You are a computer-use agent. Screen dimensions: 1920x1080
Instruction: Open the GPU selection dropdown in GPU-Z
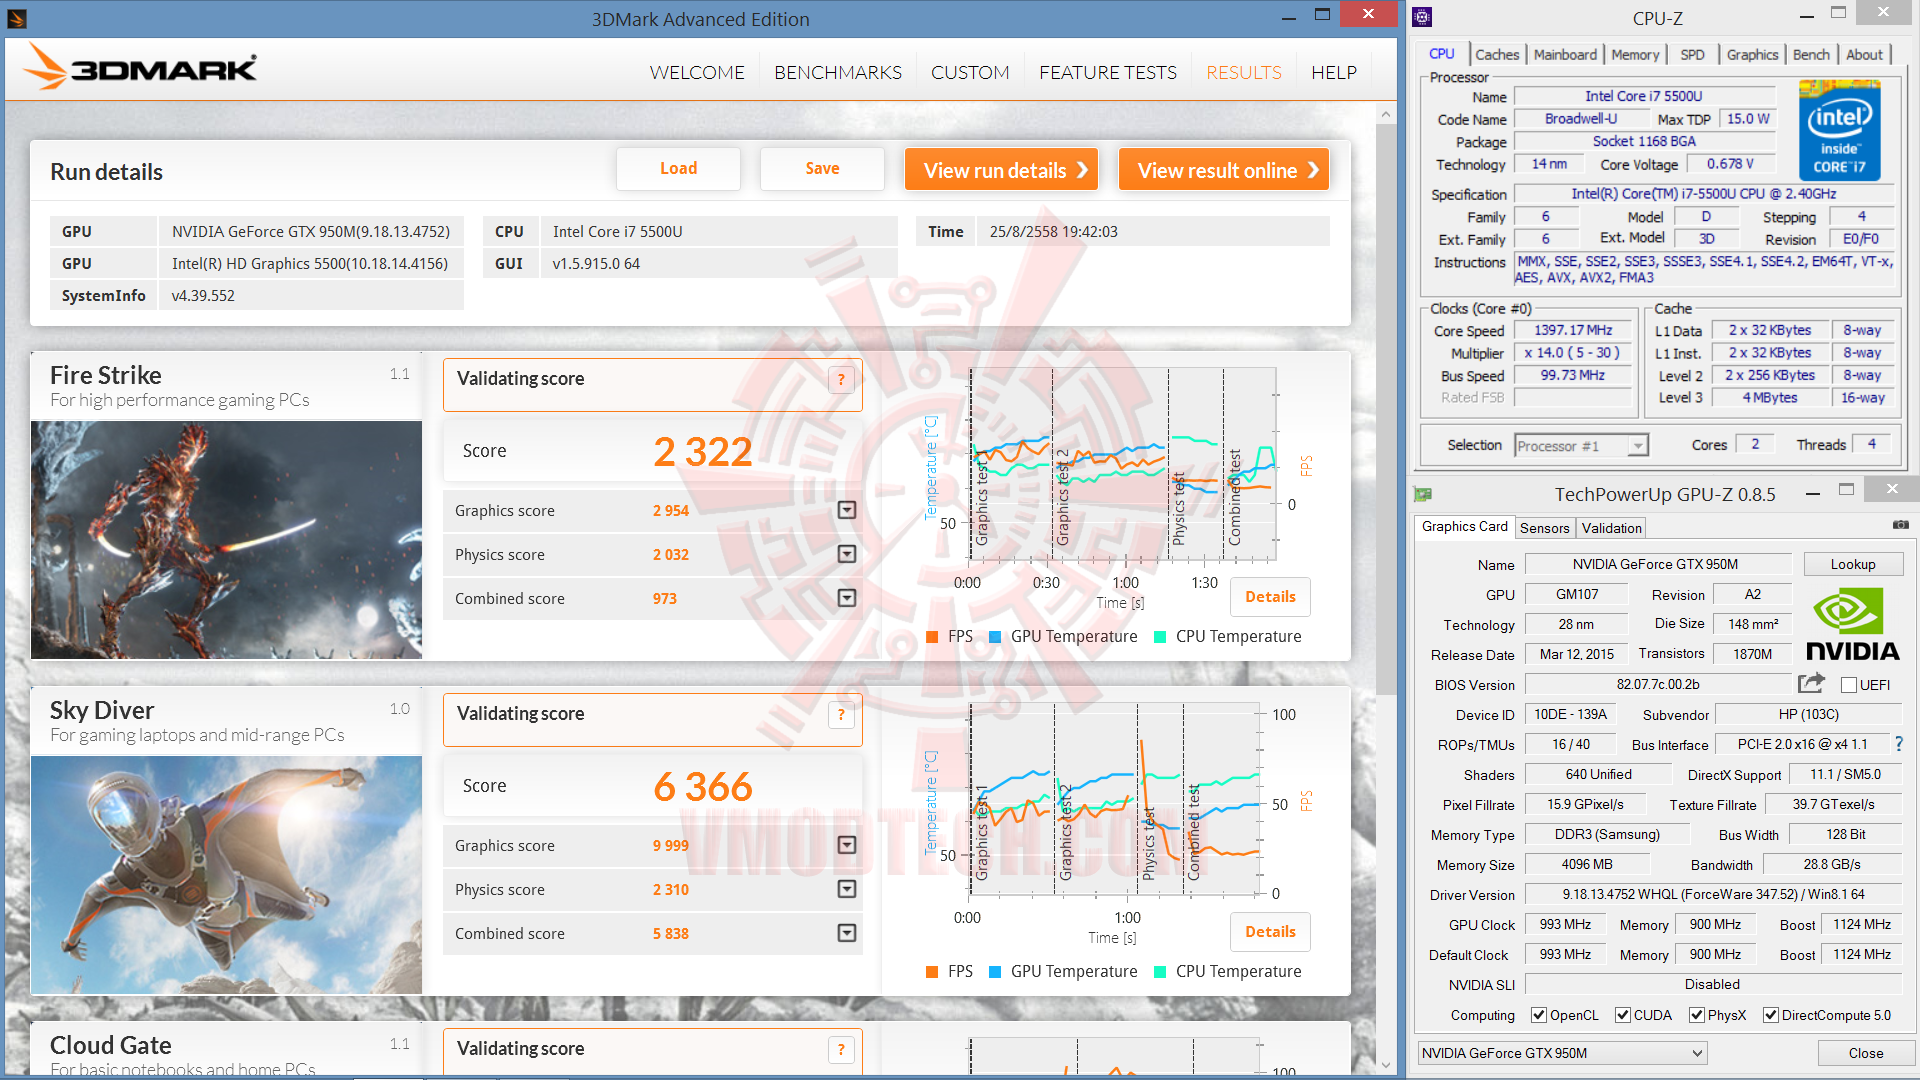pyautogui.click(x=1562, y=1053)
